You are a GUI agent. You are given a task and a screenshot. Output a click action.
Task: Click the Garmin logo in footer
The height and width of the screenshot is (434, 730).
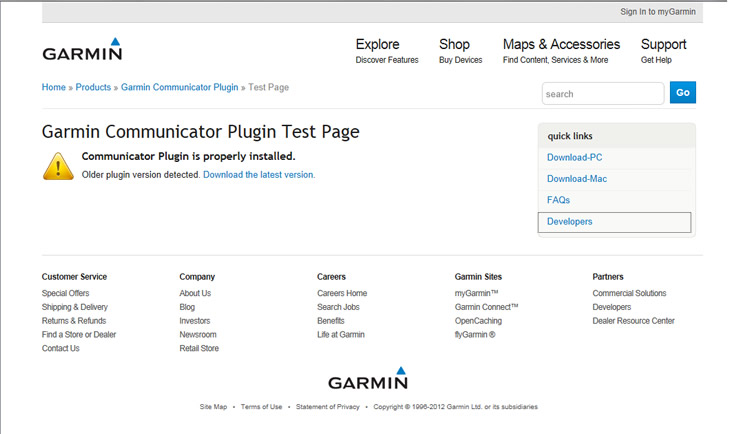[368, 378]
